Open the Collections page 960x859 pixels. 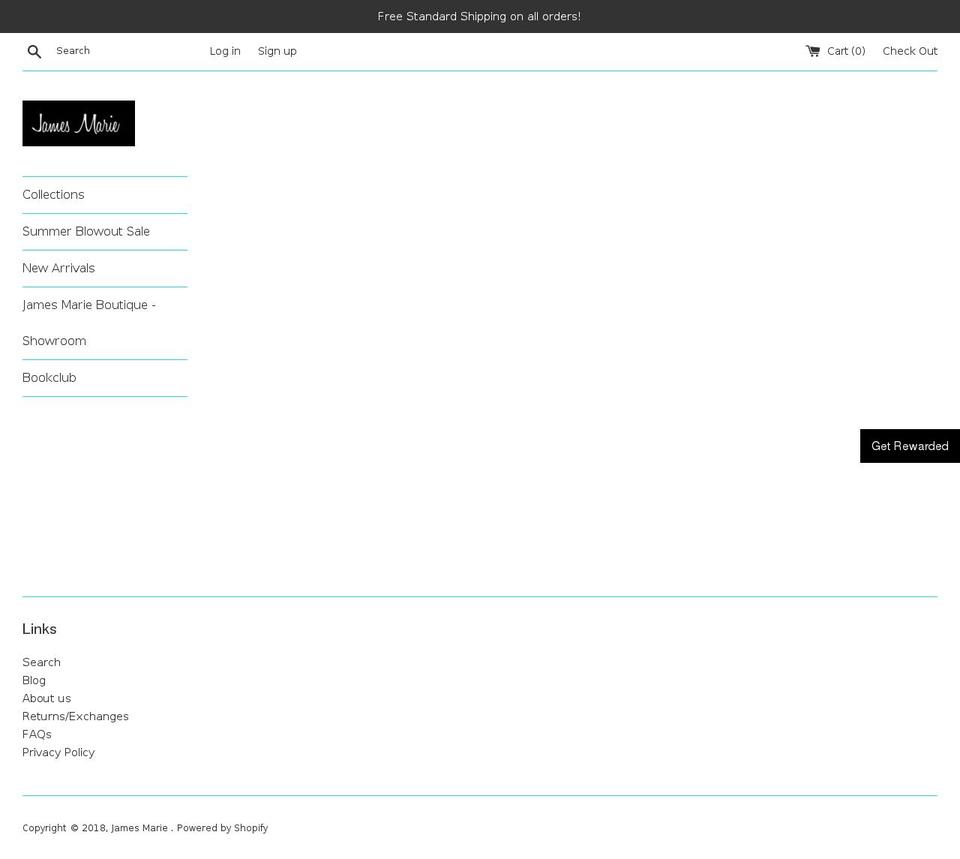53,194
